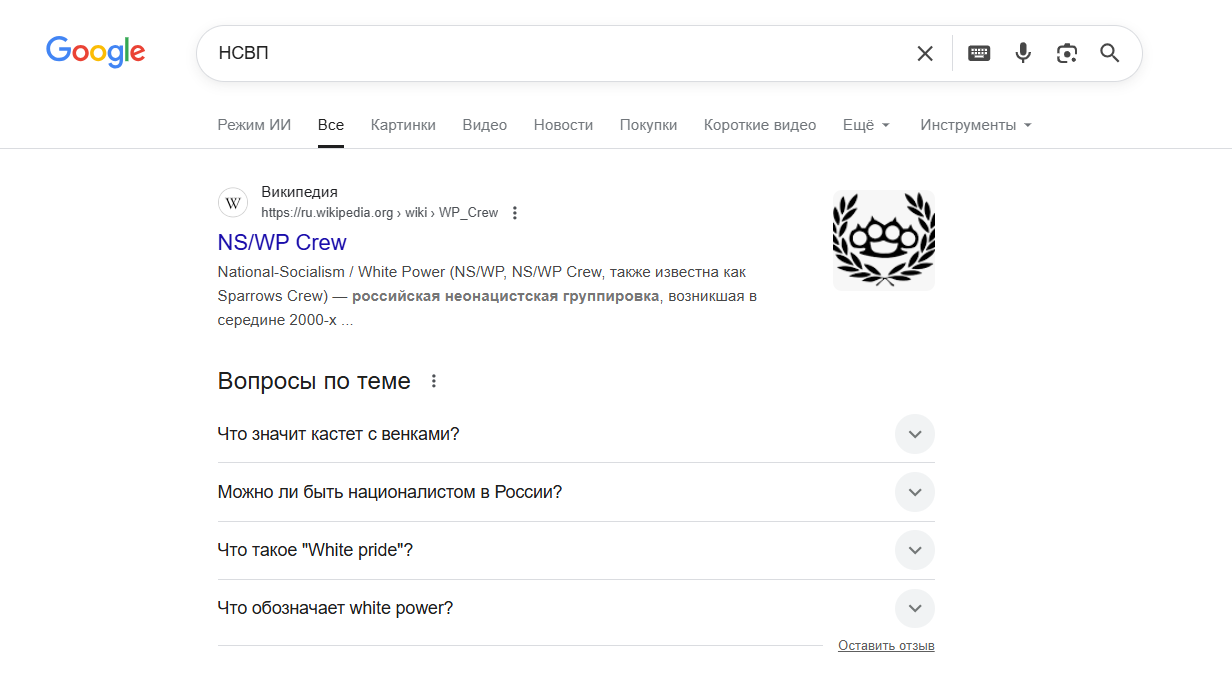This screenshot has height=676, width=1232.
Task: Switch to the Покупки tab
Action: [648, 125]
